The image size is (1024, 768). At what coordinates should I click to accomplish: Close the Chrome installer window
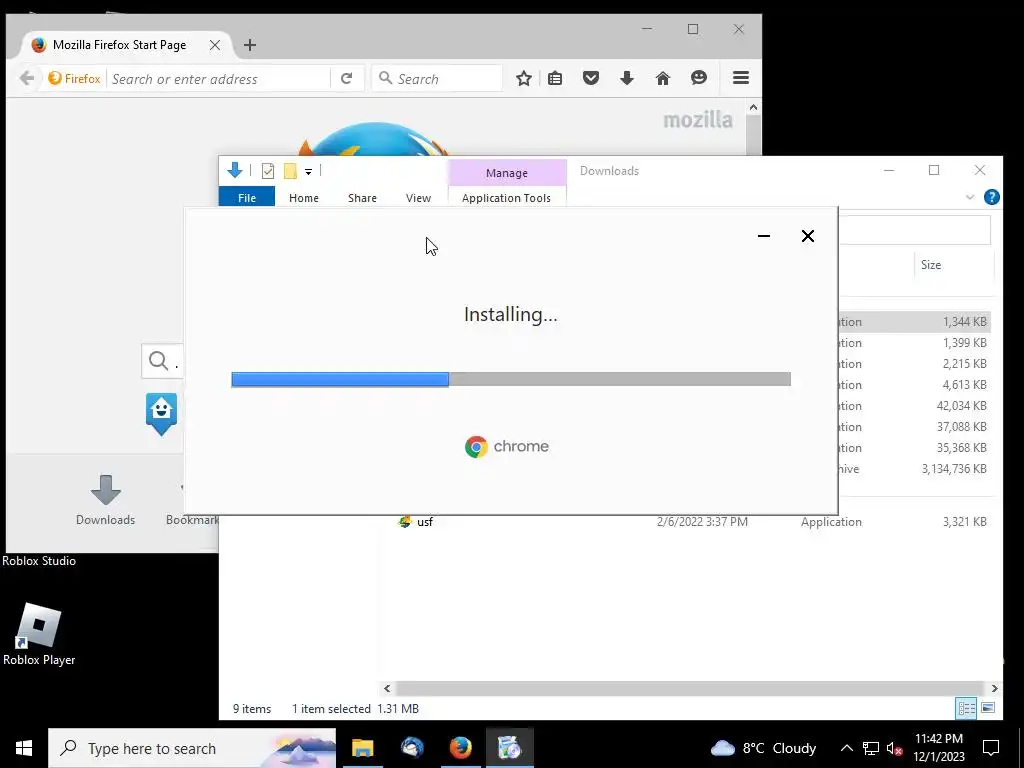click(x=808, y=236)
